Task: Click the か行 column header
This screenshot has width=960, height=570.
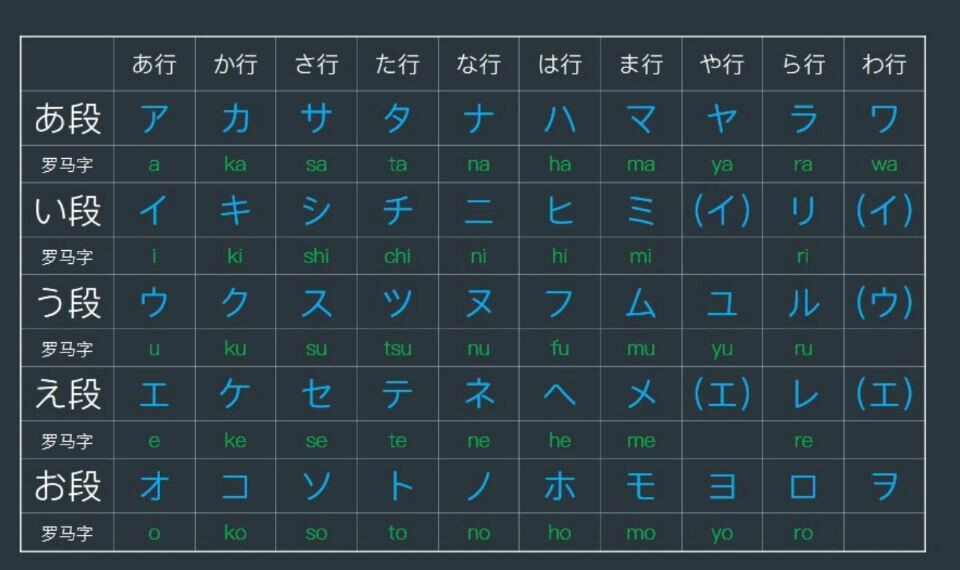Action: [235, 65]
